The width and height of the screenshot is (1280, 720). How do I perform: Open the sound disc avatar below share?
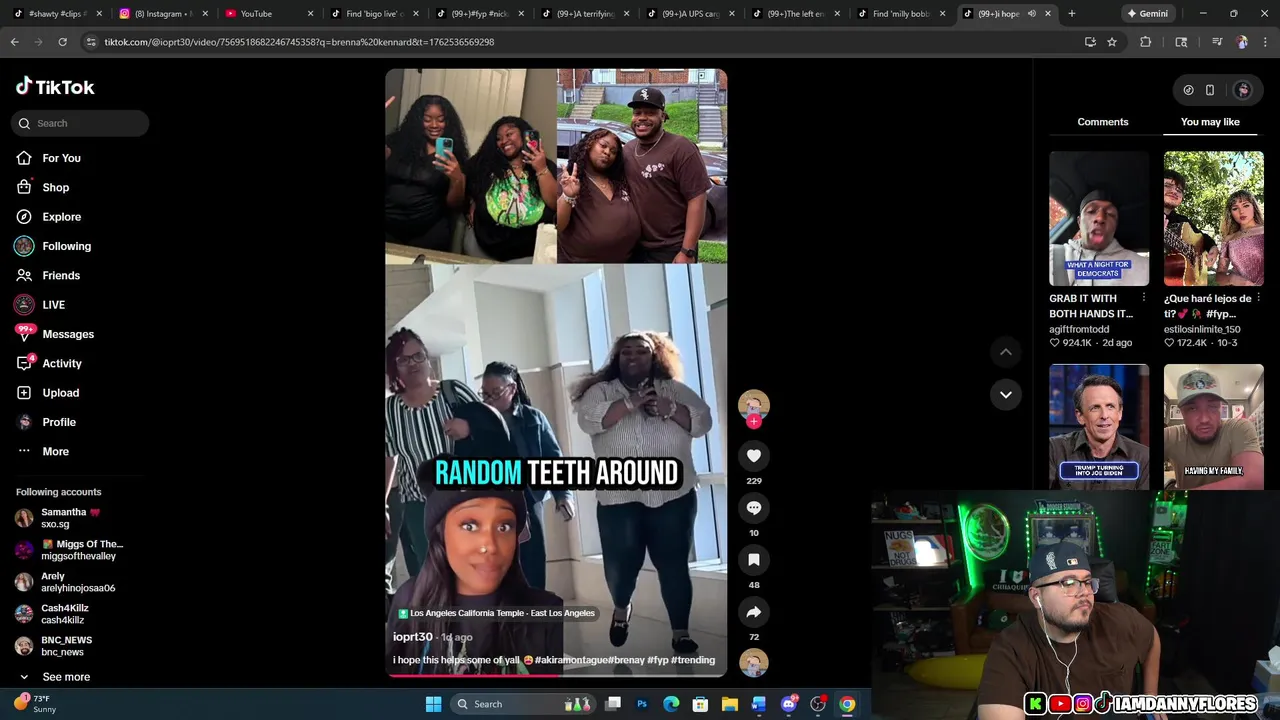(754, 662)
